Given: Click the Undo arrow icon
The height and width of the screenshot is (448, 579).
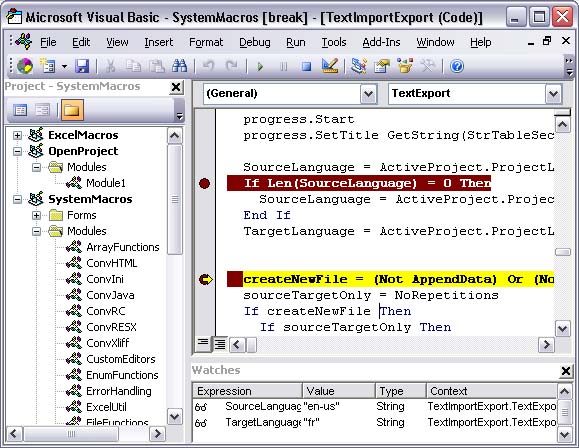Looking at the screenshot, I should [x=209, y=66].
